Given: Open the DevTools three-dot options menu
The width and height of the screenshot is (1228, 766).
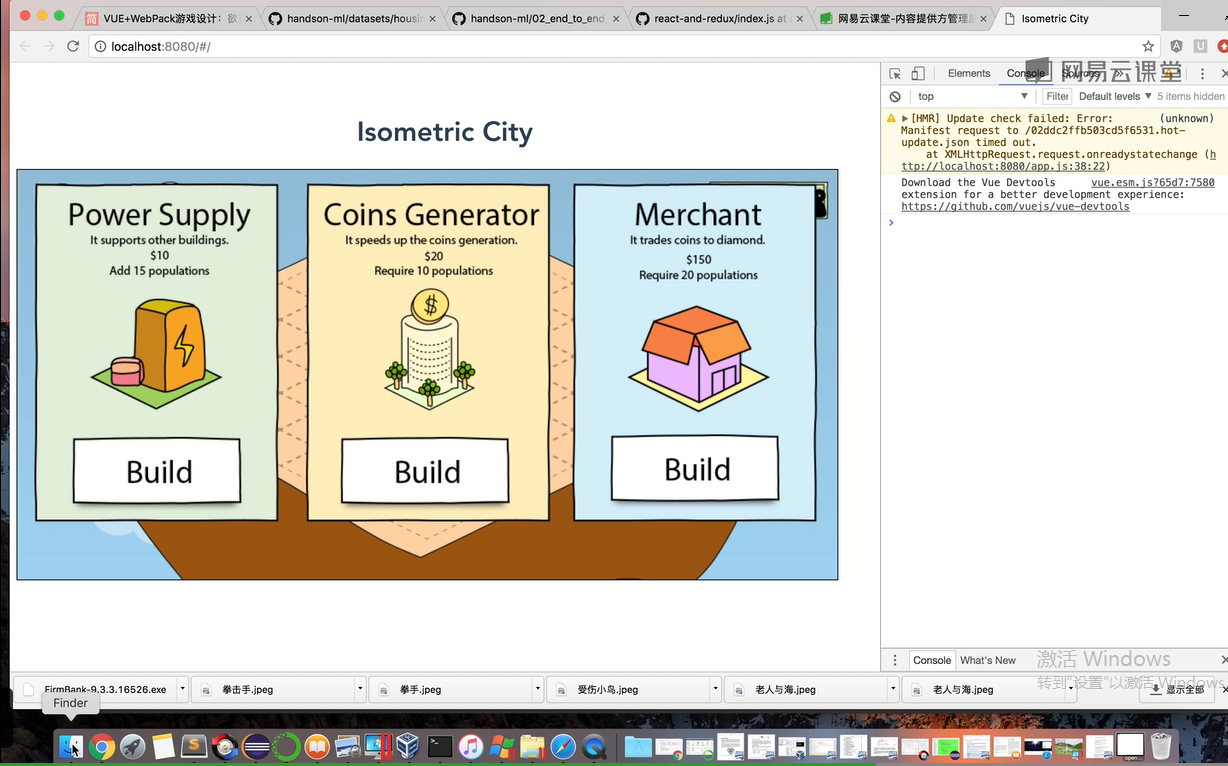Looking at the screenshot, I should point(1203,74).
